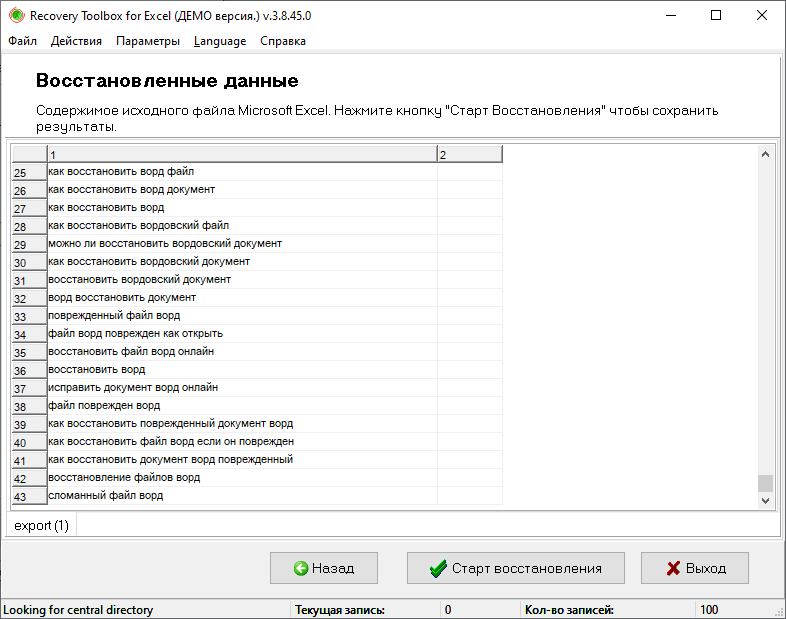Select cell 'как восстановить документ ворд поврежденный'

(x=242, y=460)
